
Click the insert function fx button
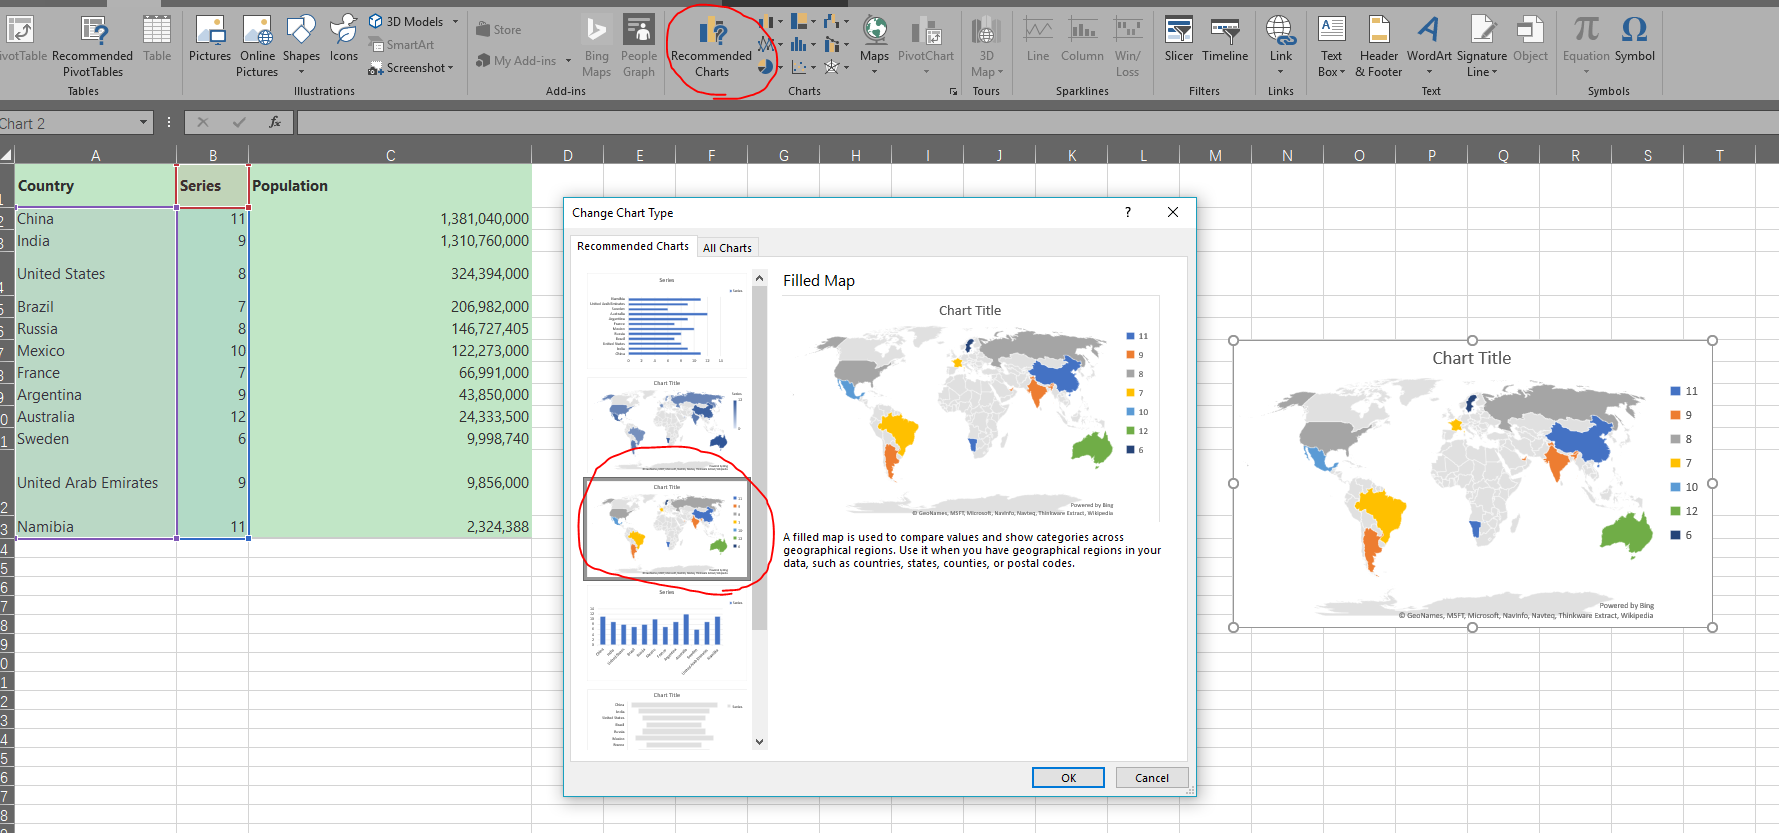click(275, 122)
